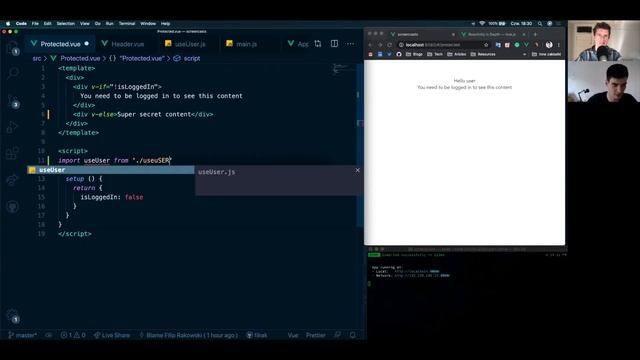
Task: Click the "Protected.vue" object breadcrumb
Action: 137,58
